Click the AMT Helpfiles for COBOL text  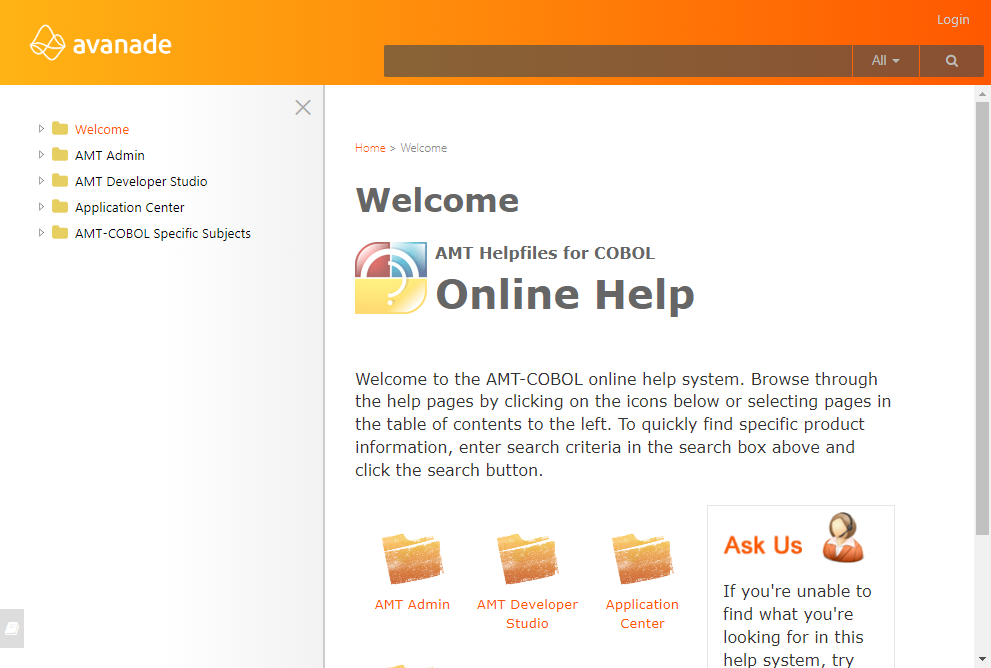click(545, 253)
